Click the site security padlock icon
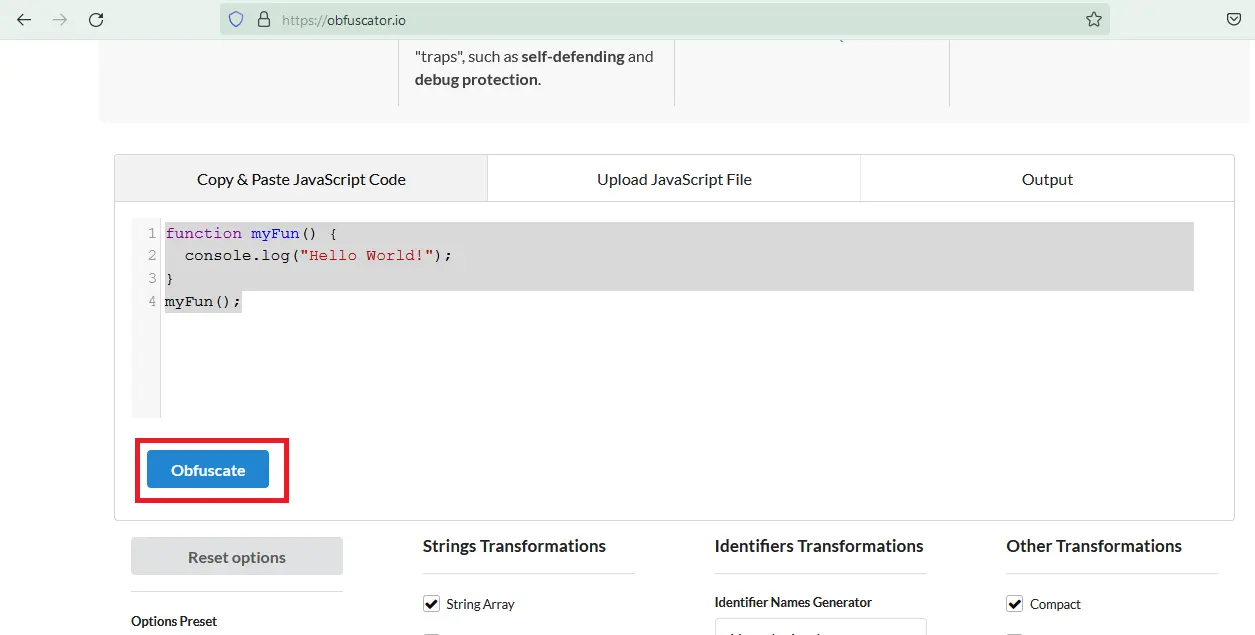The height and width of the screenshot is (635, 1255). pyautogui.click(x=264, y=19)
